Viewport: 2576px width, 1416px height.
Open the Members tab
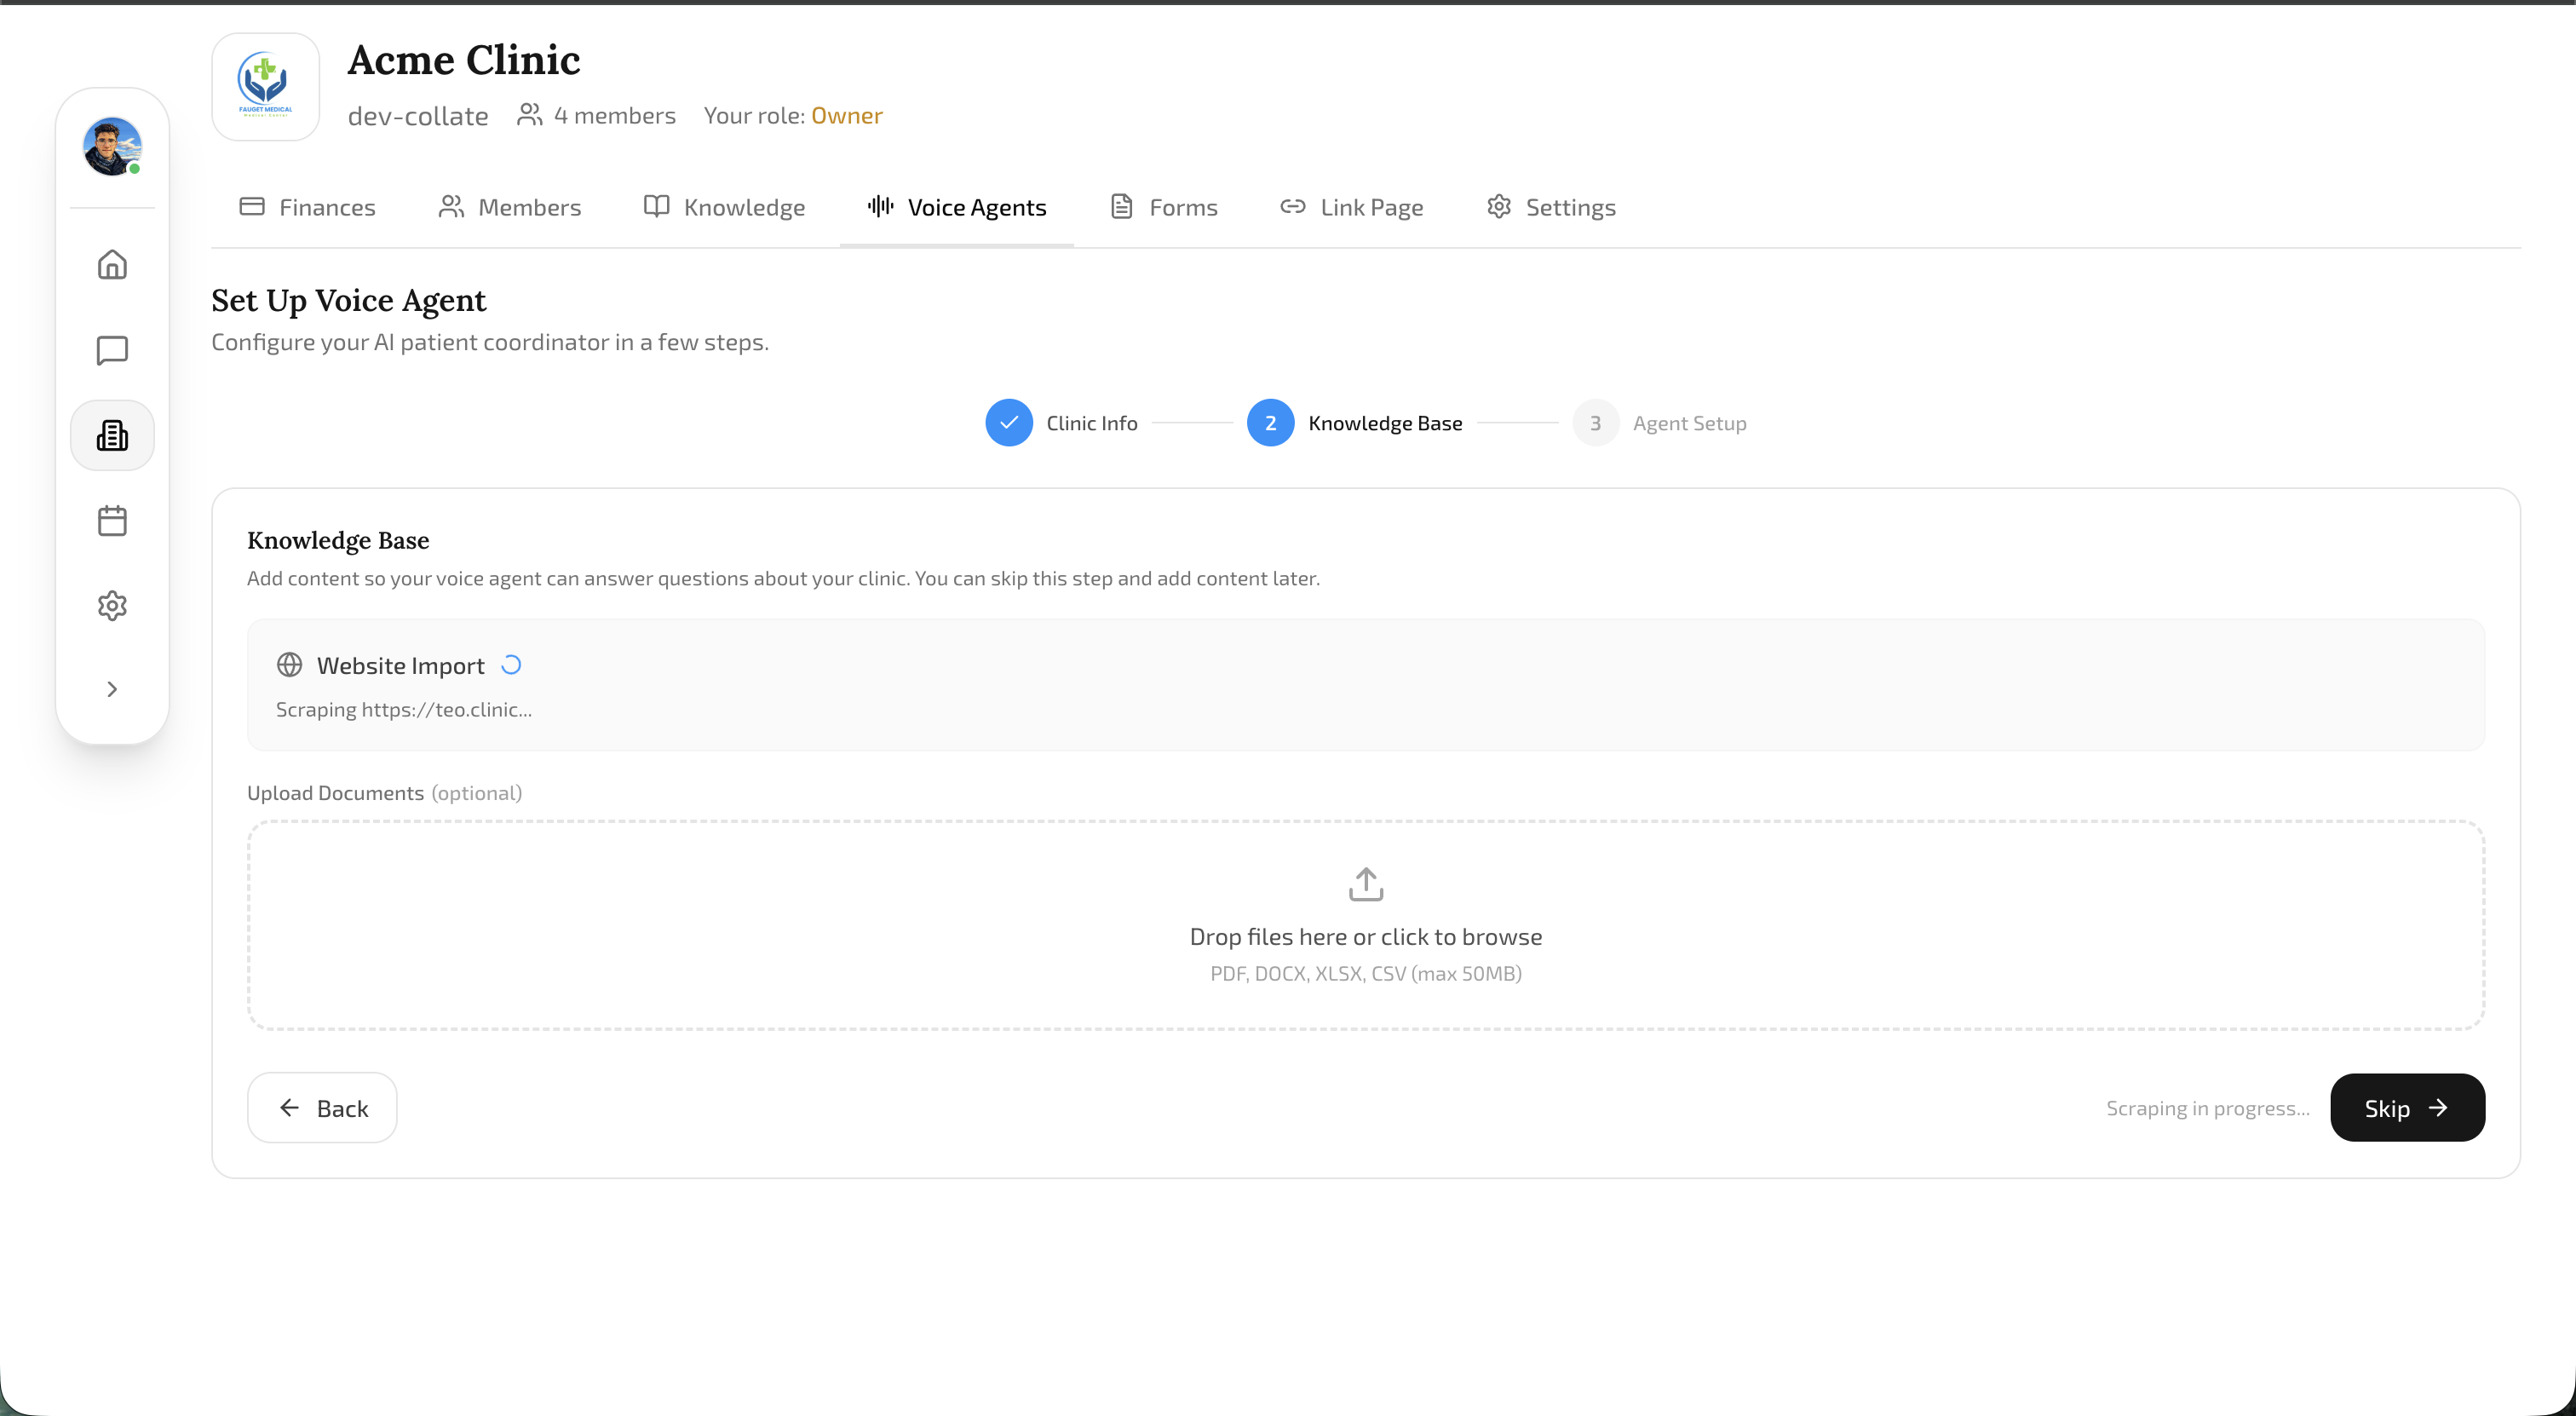[x=510, y=206]
